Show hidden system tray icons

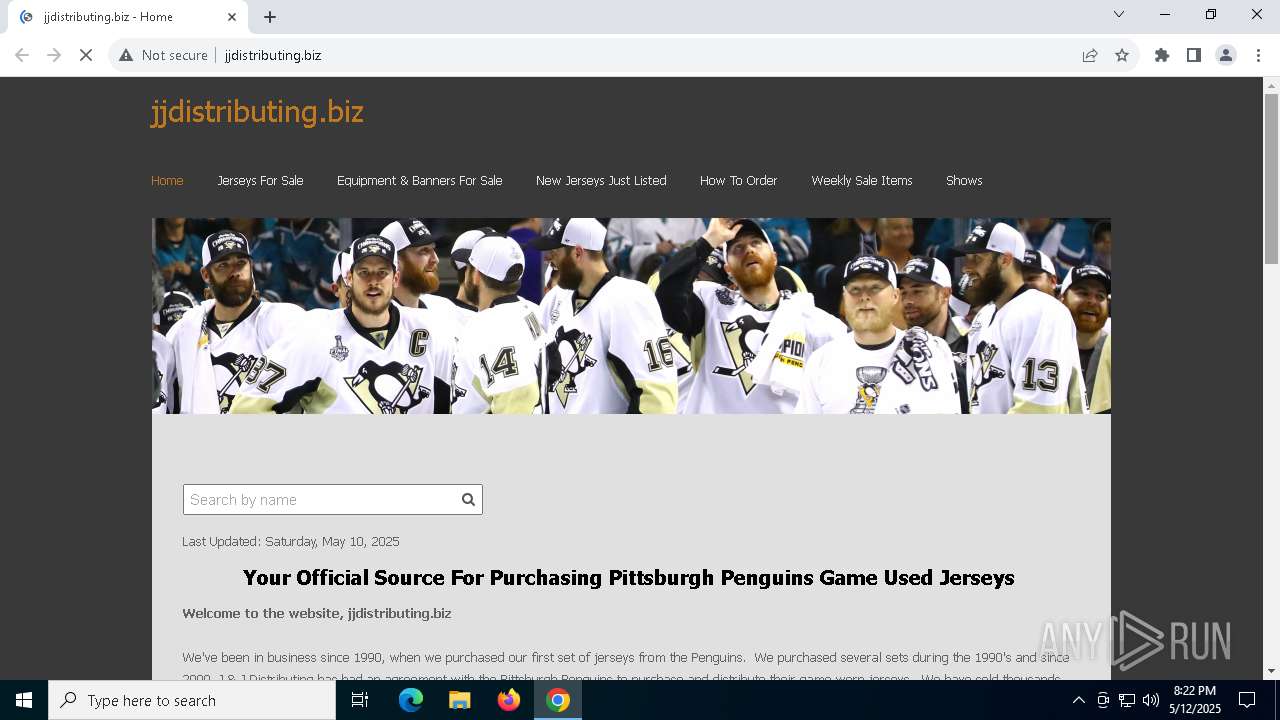click(1078, 700)
